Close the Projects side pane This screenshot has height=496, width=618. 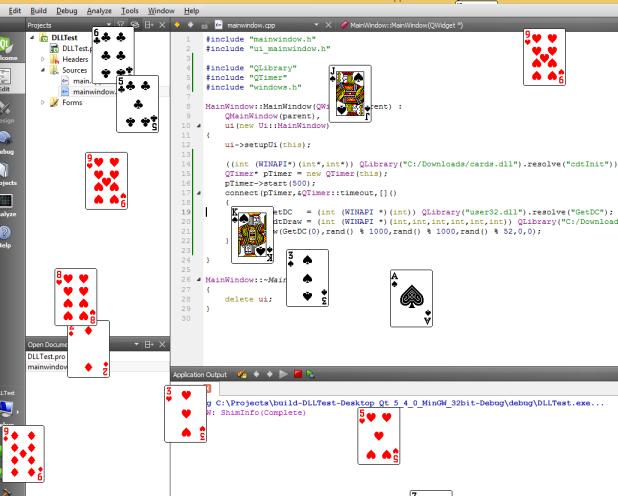point(162,25)
